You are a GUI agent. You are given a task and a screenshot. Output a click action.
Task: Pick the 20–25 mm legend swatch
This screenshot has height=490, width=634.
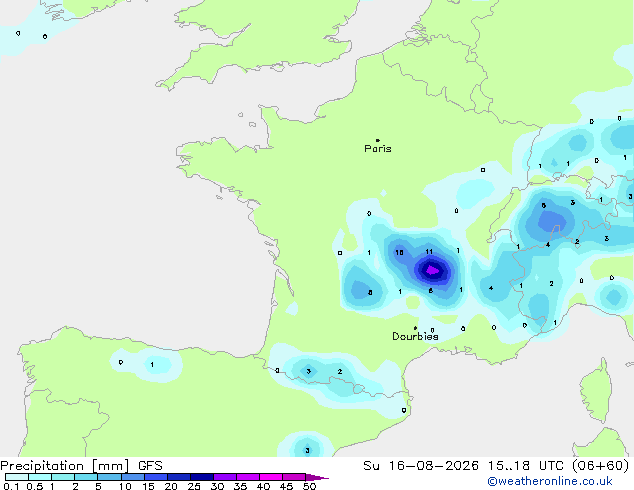pyautogui.click(x=179, y=477)
